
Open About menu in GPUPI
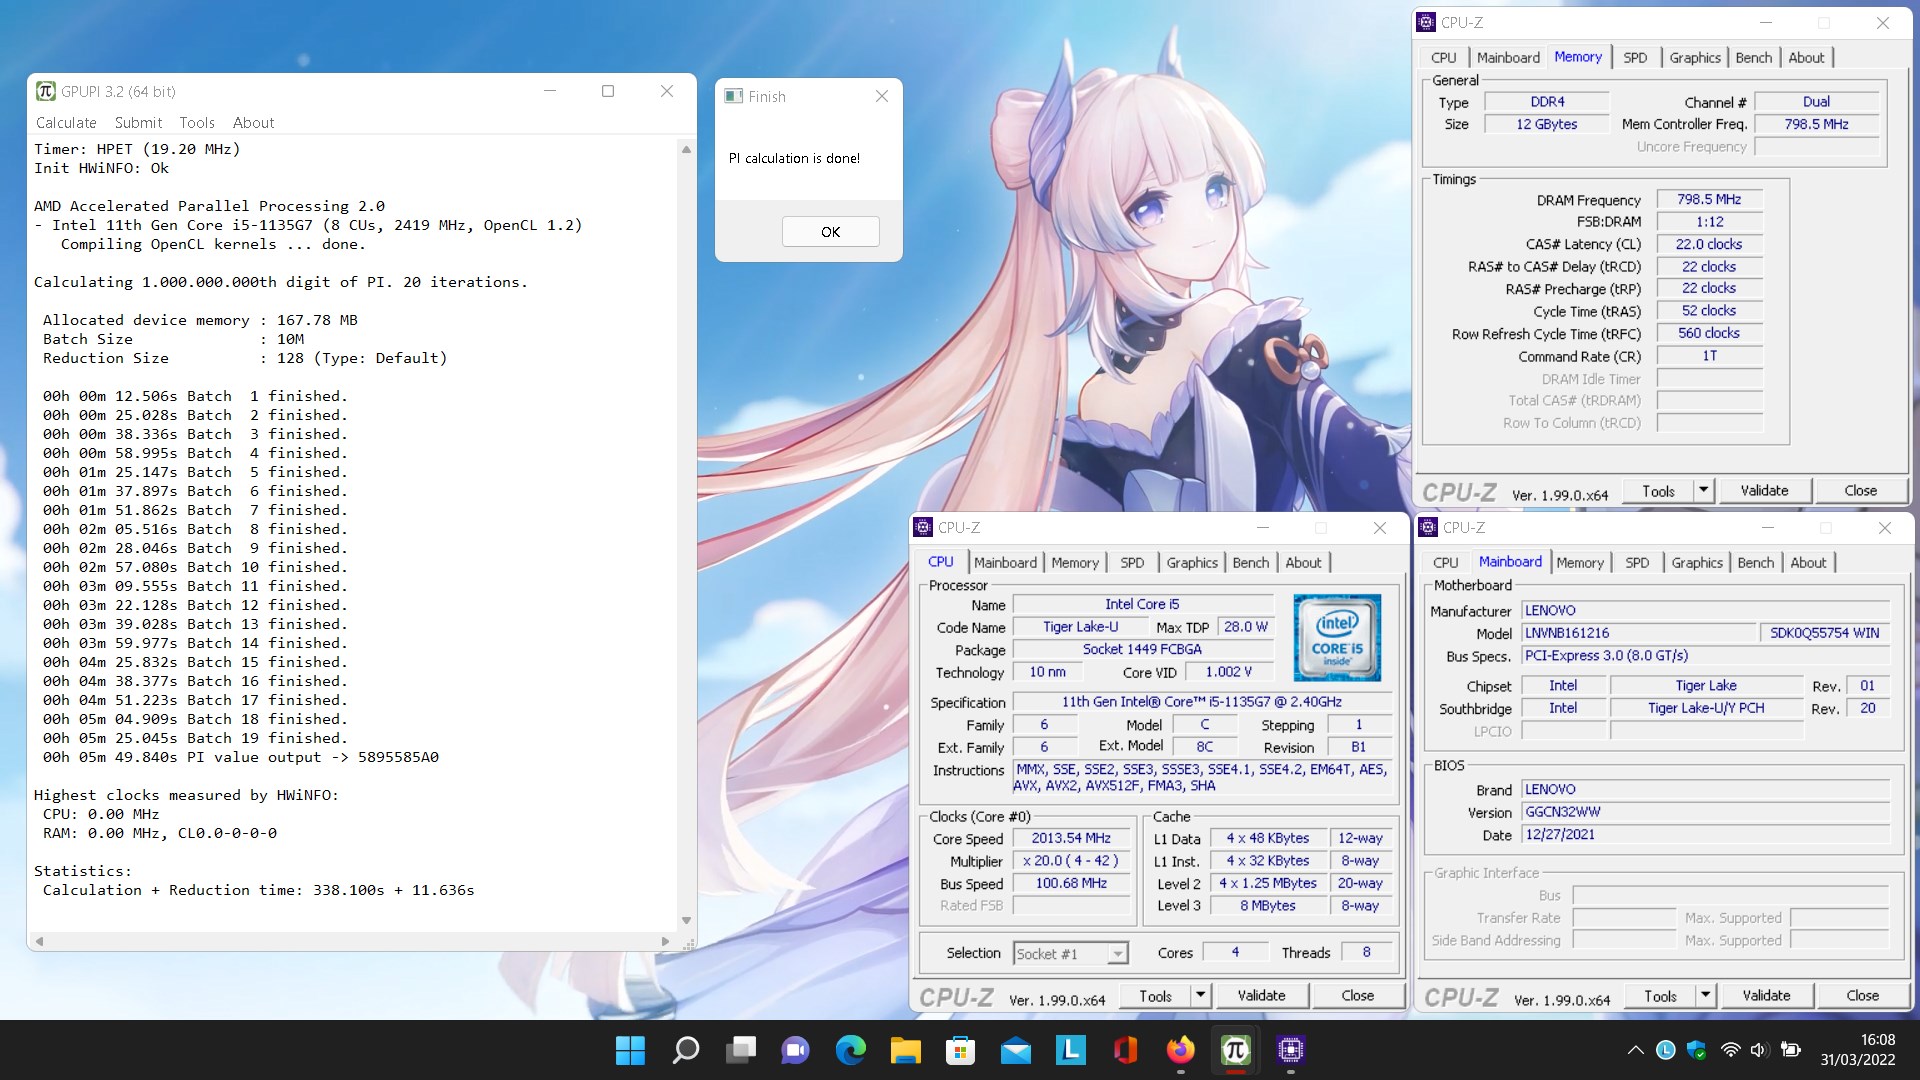pyautogui.click(x=253, y=122)
